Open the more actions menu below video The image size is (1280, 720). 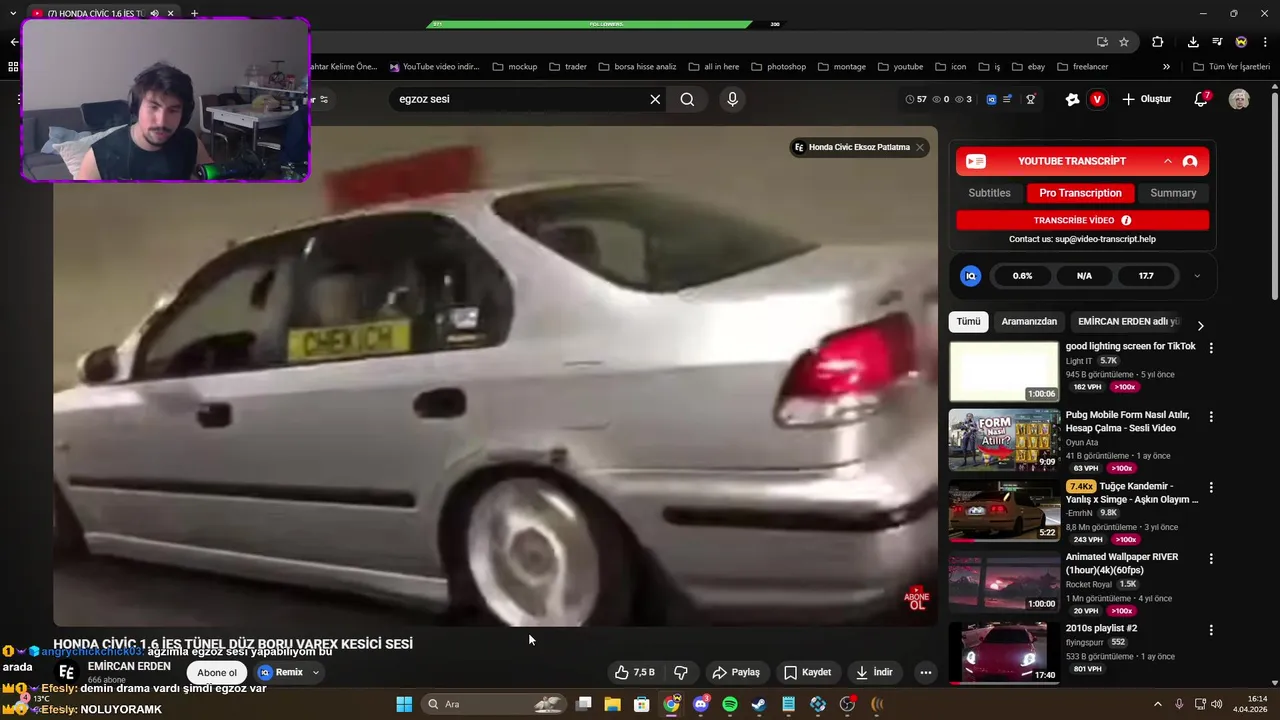[925, 672]
